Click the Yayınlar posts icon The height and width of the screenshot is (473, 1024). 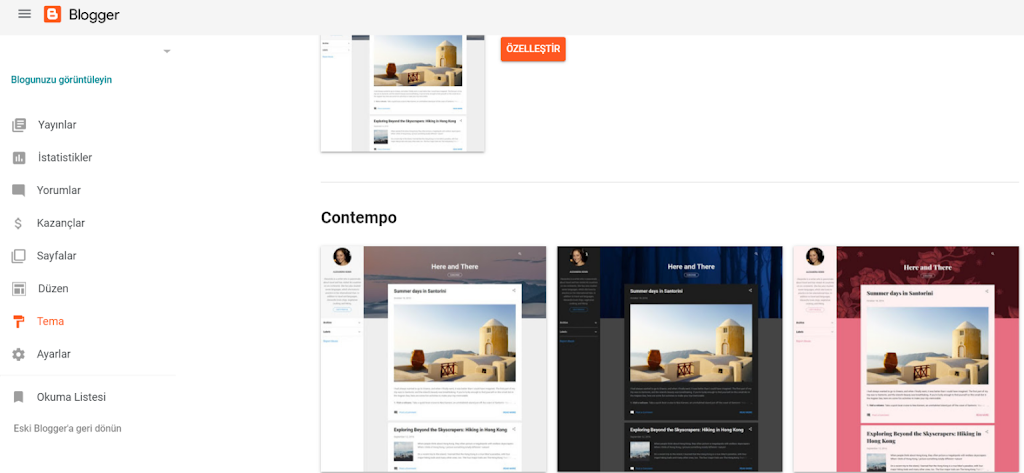pos(18,125)
